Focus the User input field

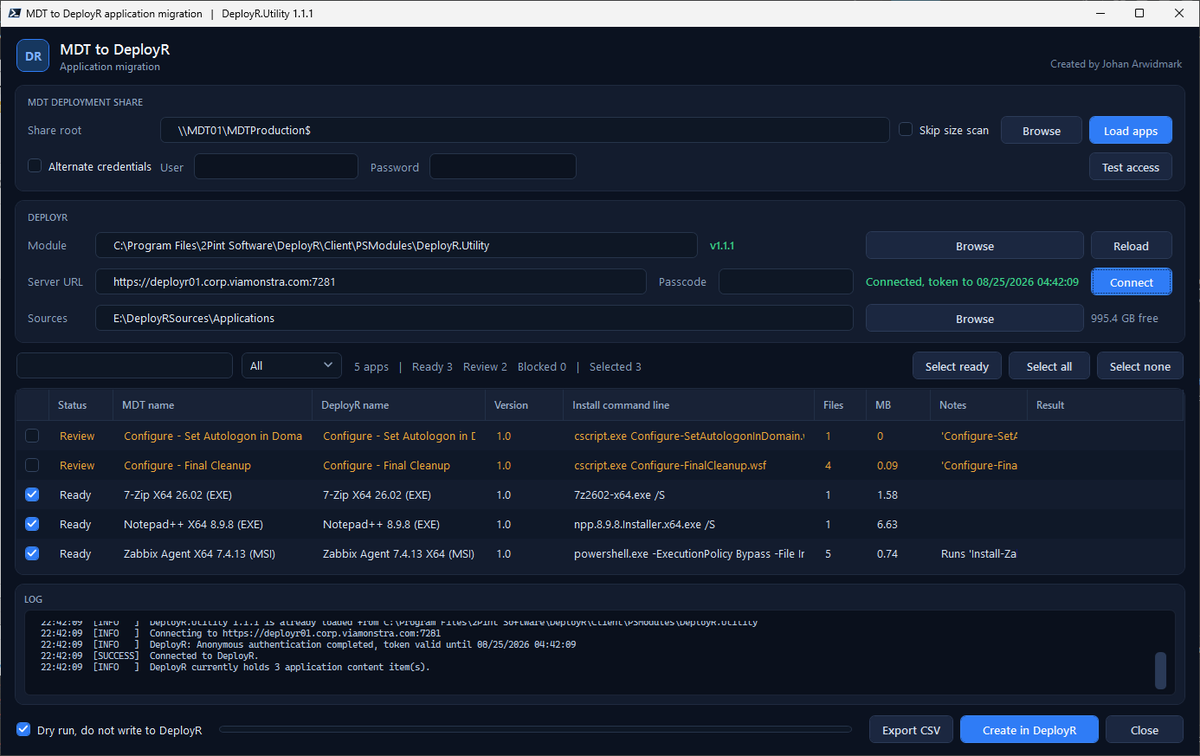275,167
